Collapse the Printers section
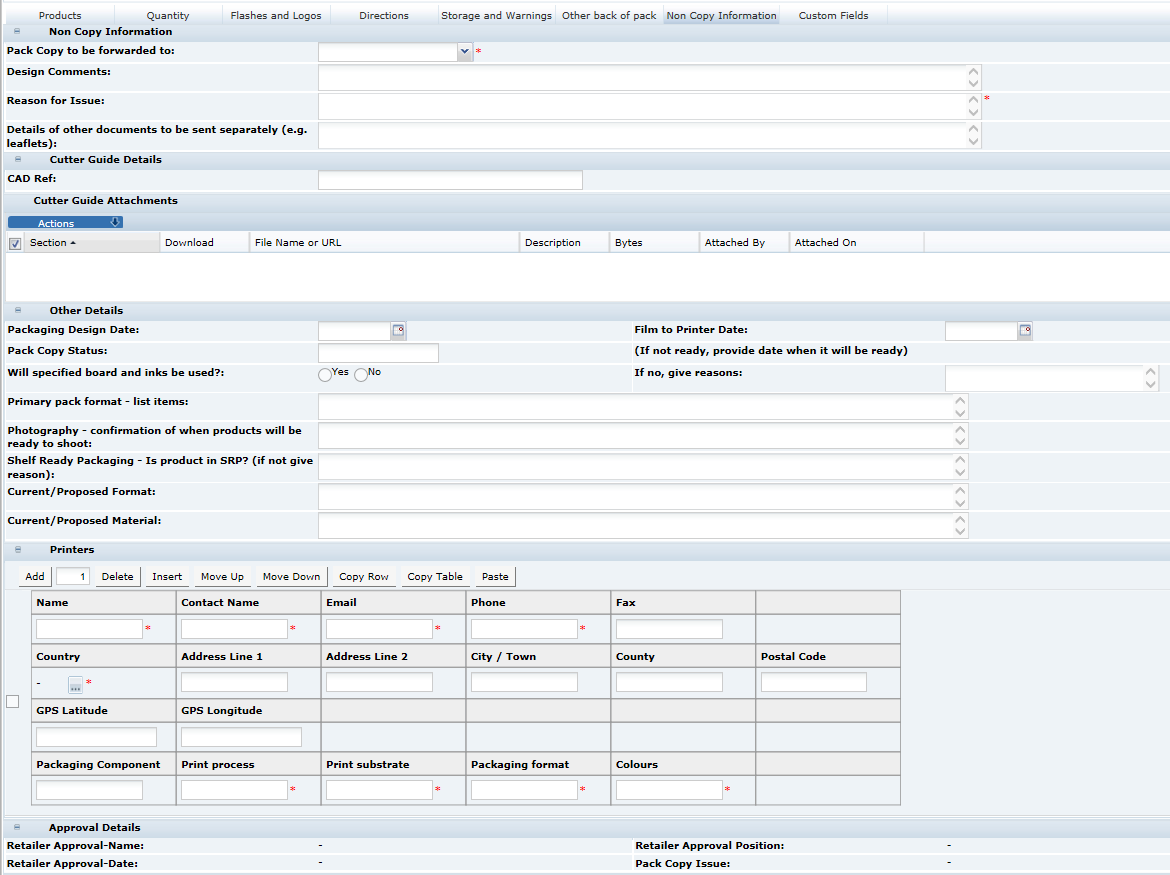Image resolution: width=1170 pixels, height=875 pixels. coord(16,550)
